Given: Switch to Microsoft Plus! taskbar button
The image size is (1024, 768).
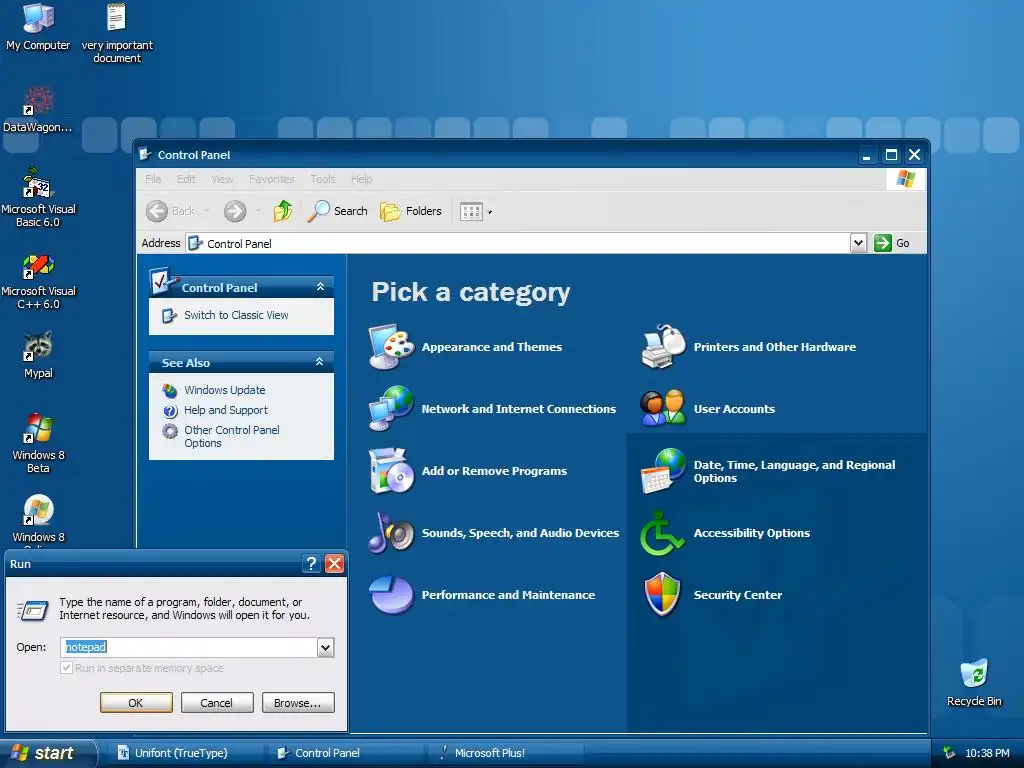Looking at the screenshot, I should pyautogui.click(x=506, y=753).
